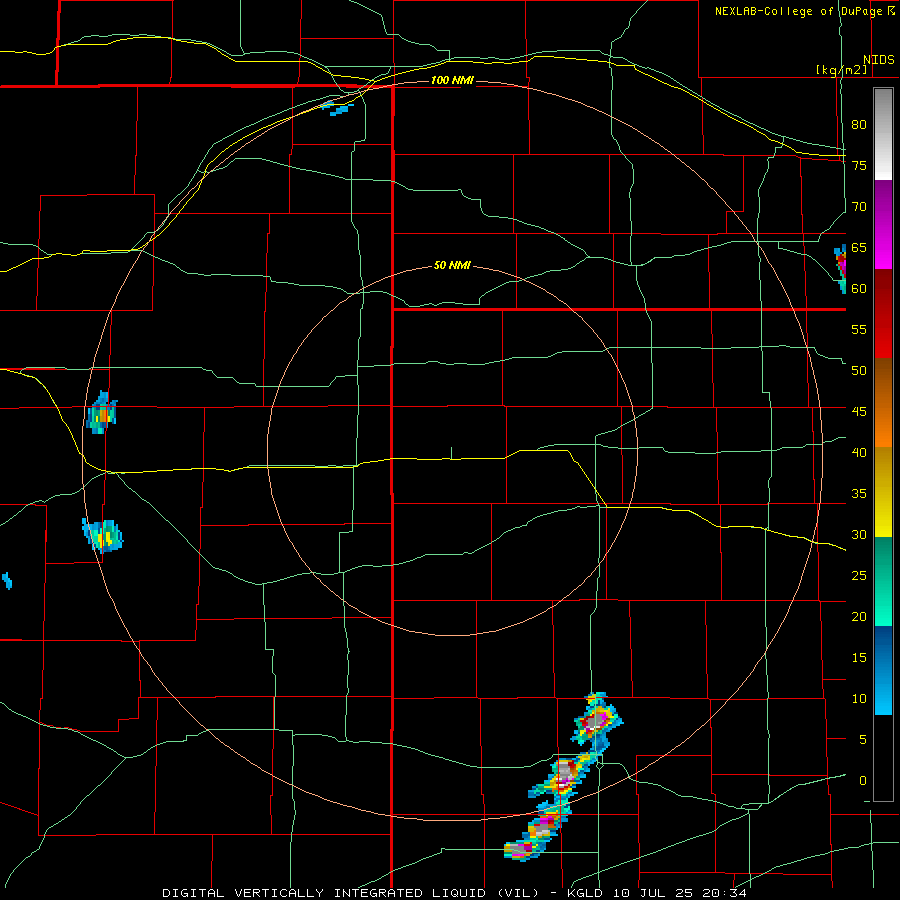Click the 10 value on the color scale
This screenshot has height=900, width=900.
[x=859, y=699]
